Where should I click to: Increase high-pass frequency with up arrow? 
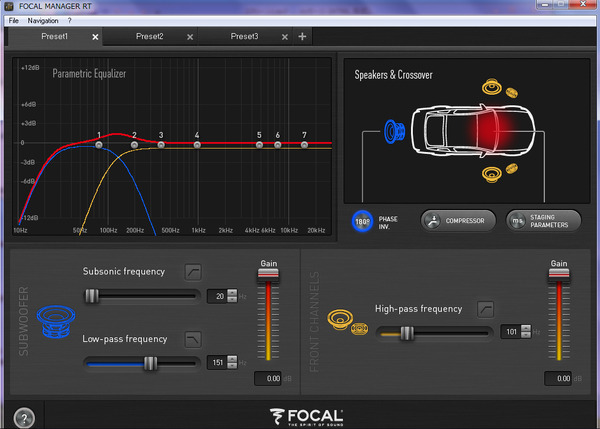click(x=526, y=328)
